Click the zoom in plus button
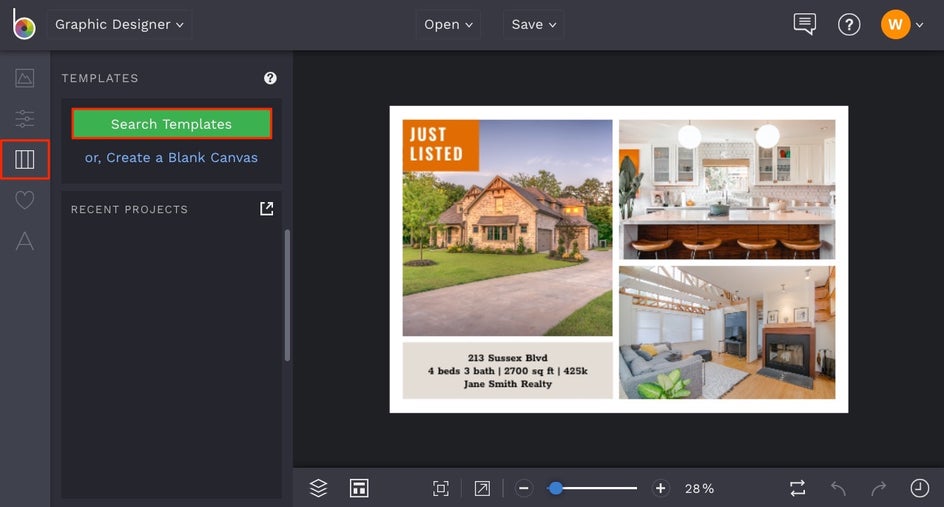This screenshot has height=507, width=944. tap(660, 488)
